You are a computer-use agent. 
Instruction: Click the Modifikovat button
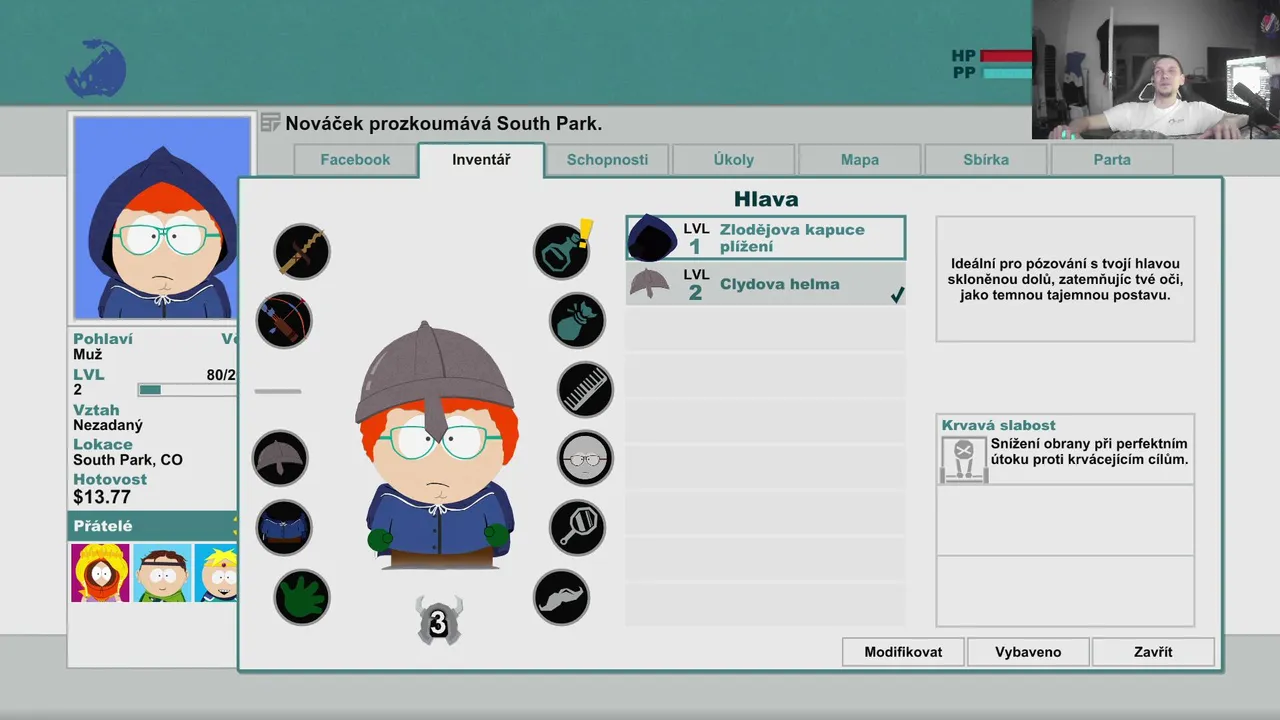(903, 652)
